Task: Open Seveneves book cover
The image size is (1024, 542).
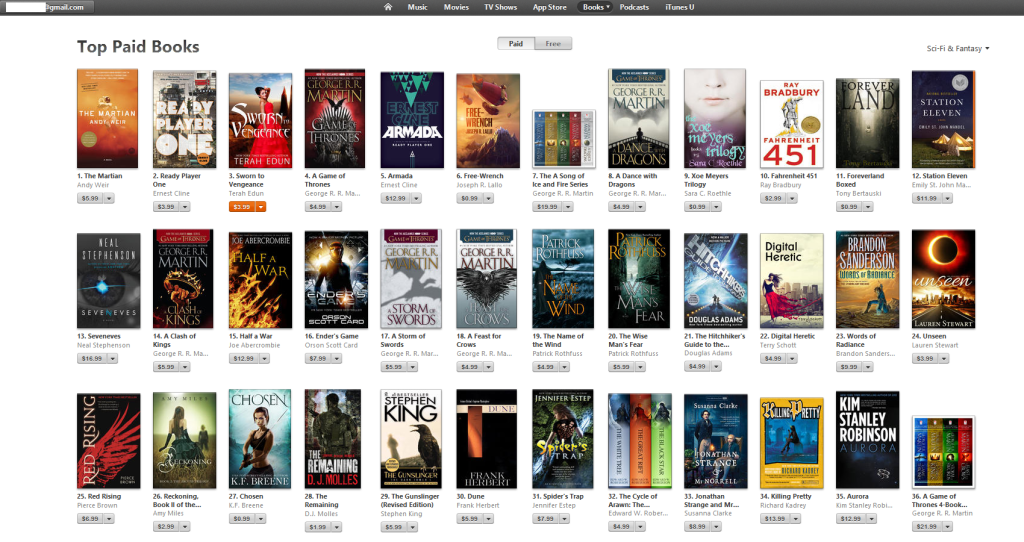Action: tap(108, 280)
